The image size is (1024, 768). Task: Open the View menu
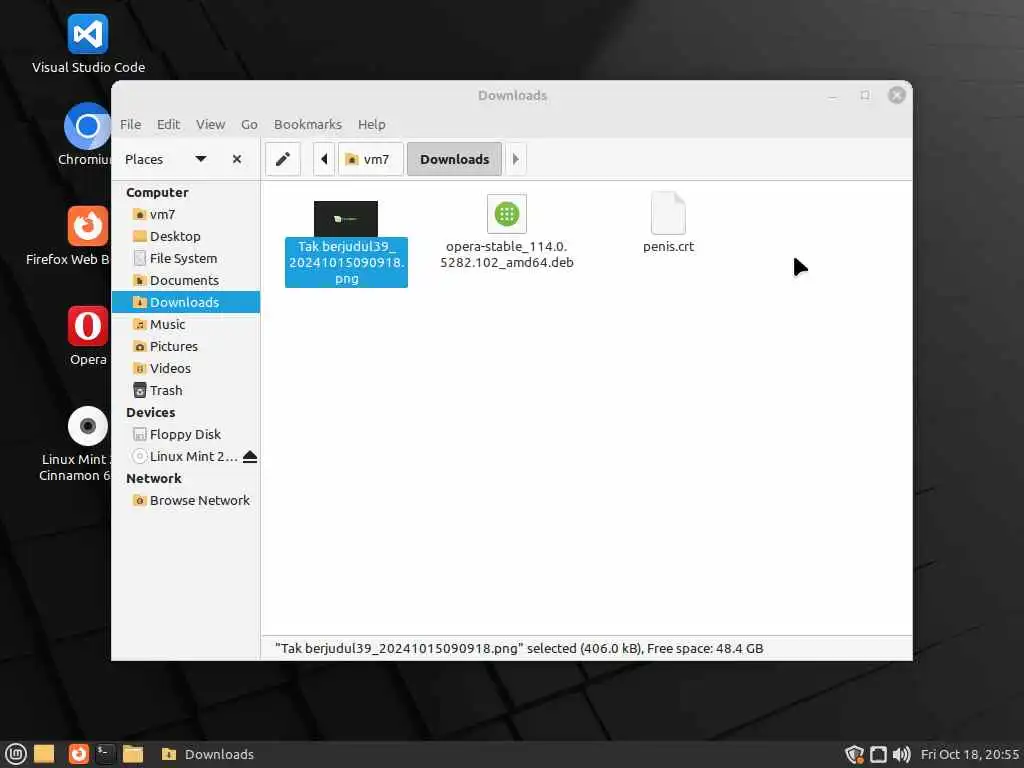pyautogui.click(x=210, y=124)
